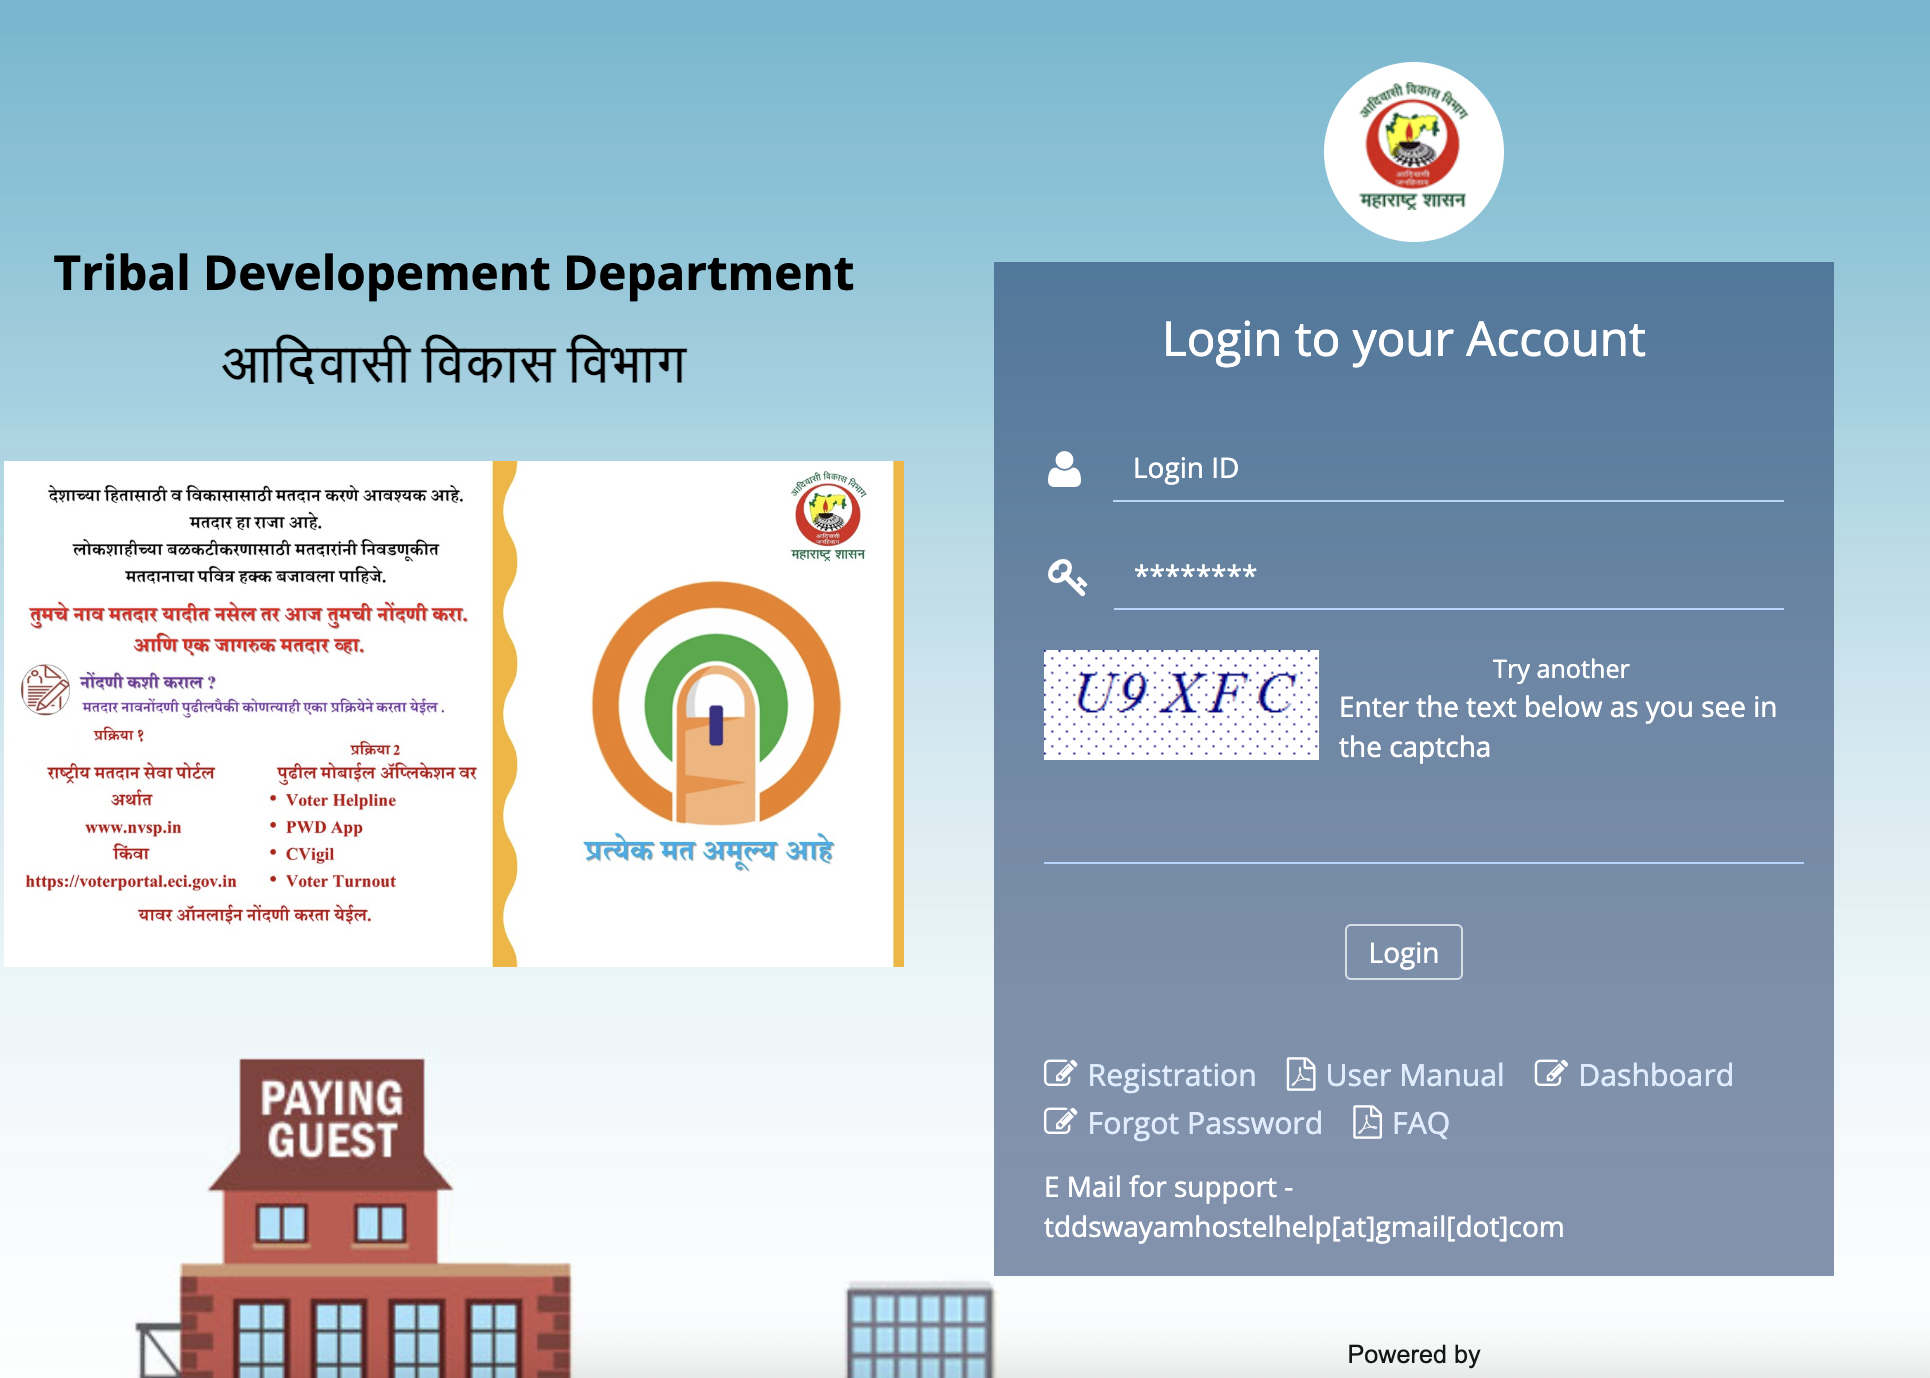Open the FAQ link
Image resolution: width=1930 pixels, height=1378 pixels.
coord(1420,1123)
